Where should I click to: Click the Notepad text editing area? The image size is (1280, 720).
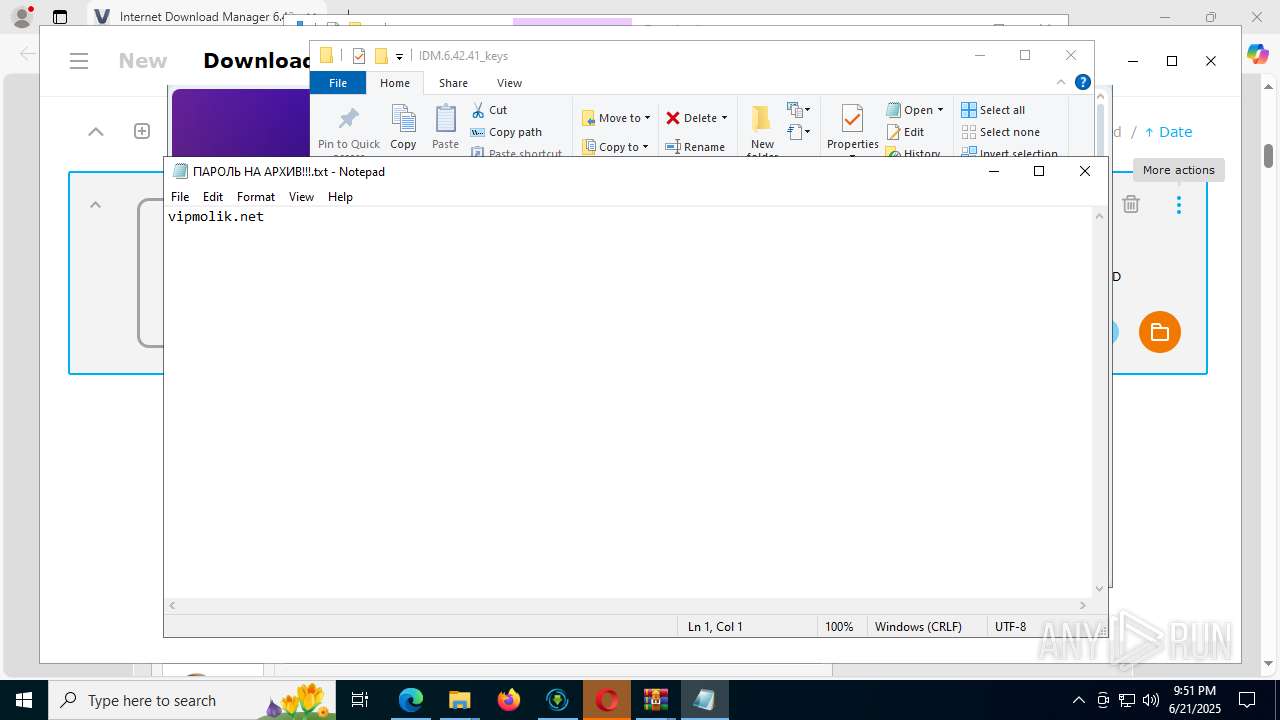pos(628,402)
